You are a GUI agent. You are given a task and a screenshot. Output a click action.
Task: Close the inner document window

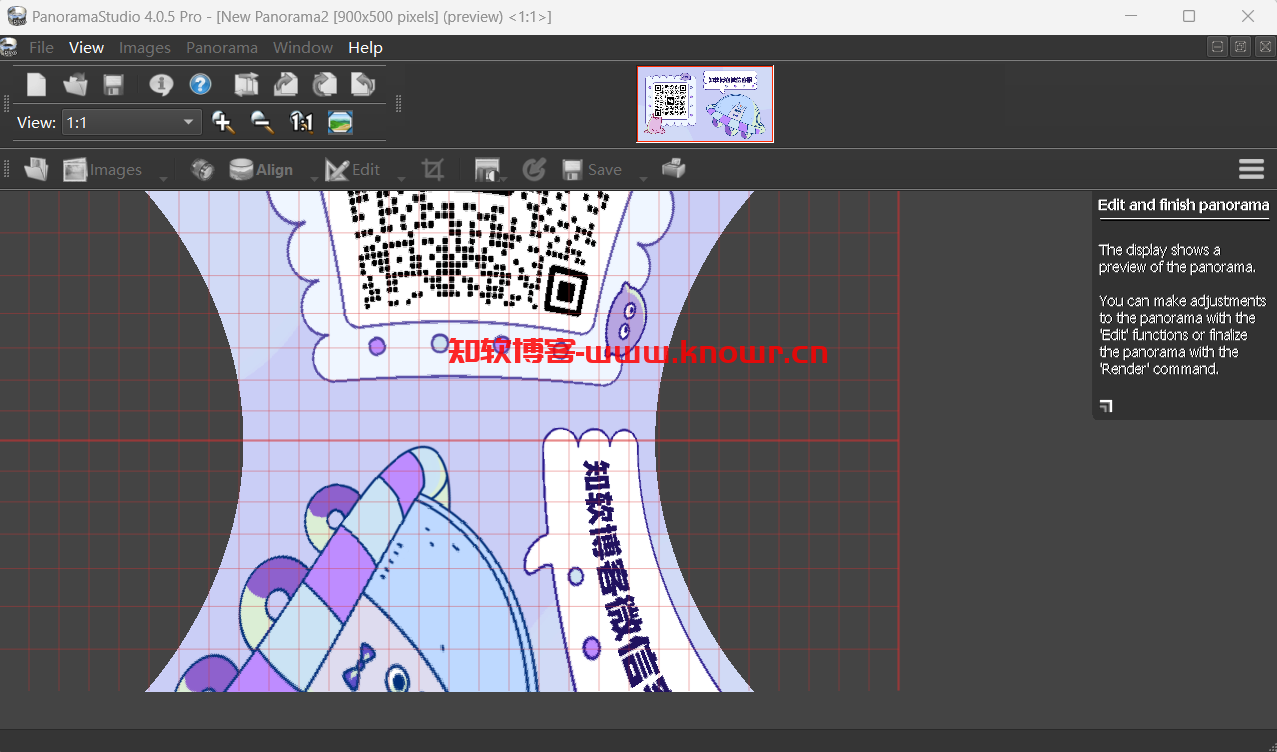tap(1264, 47)
